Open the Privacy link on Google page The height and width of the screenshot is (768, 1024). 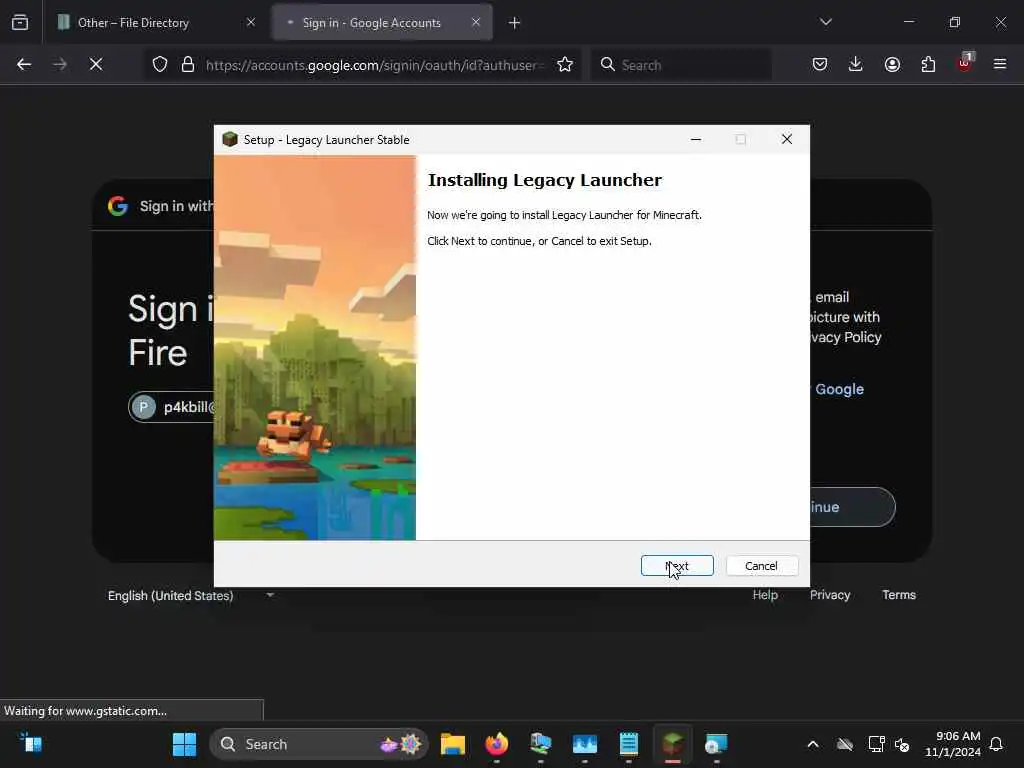point(830,595)
